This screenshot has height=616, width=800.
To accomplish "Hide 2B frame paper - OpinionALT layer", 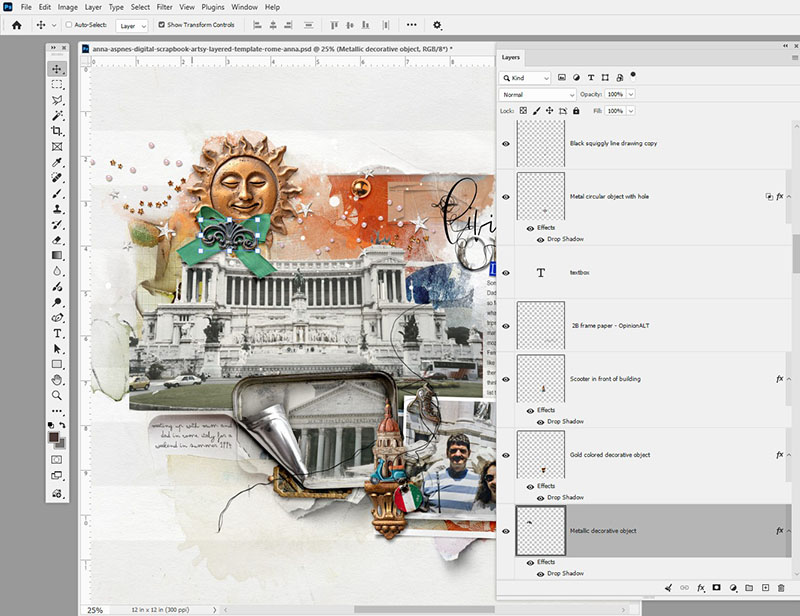I will click(506, 326).
